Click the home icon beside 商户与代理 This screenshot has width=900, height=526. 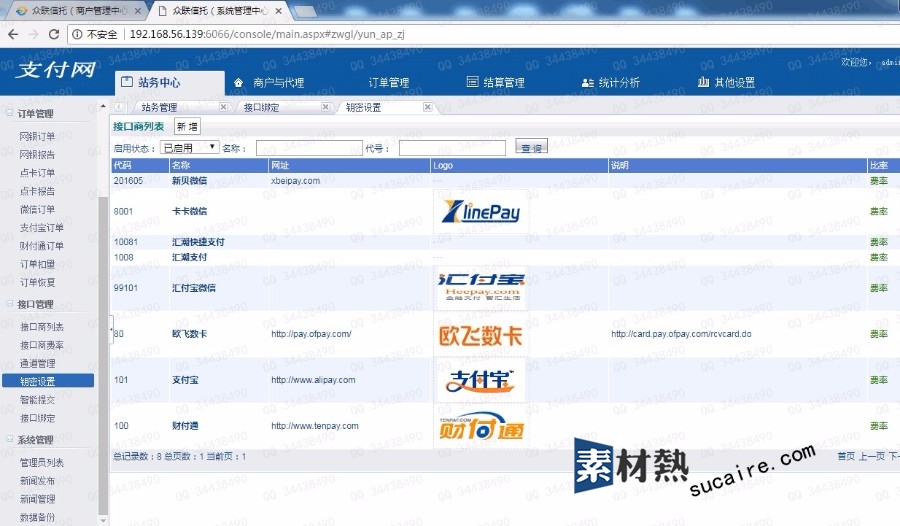(x=239, y=83)
